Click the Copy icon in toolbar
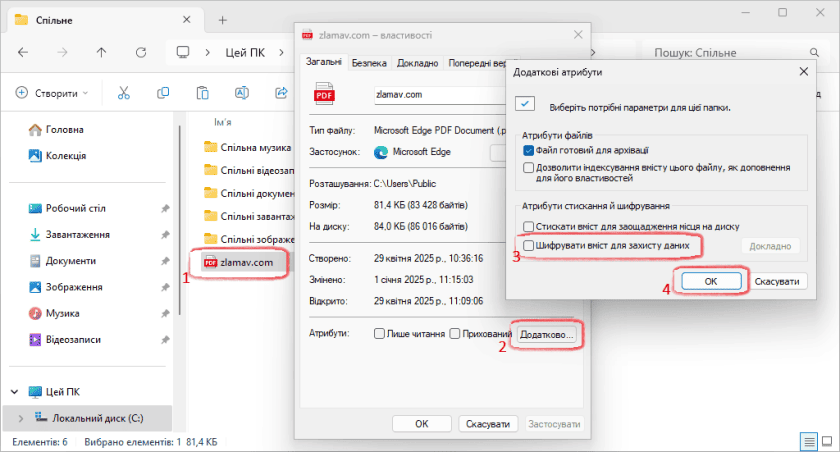The height and width of the screenshot is (452, 840). tap(163, 93)
